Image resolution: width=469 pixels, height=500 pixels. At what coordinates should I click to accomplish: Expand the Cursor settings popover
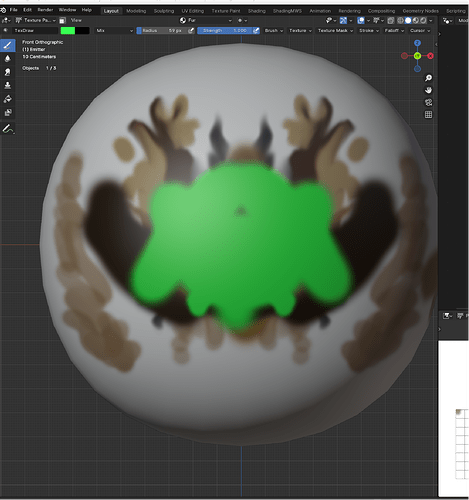[x=420, y=31]
